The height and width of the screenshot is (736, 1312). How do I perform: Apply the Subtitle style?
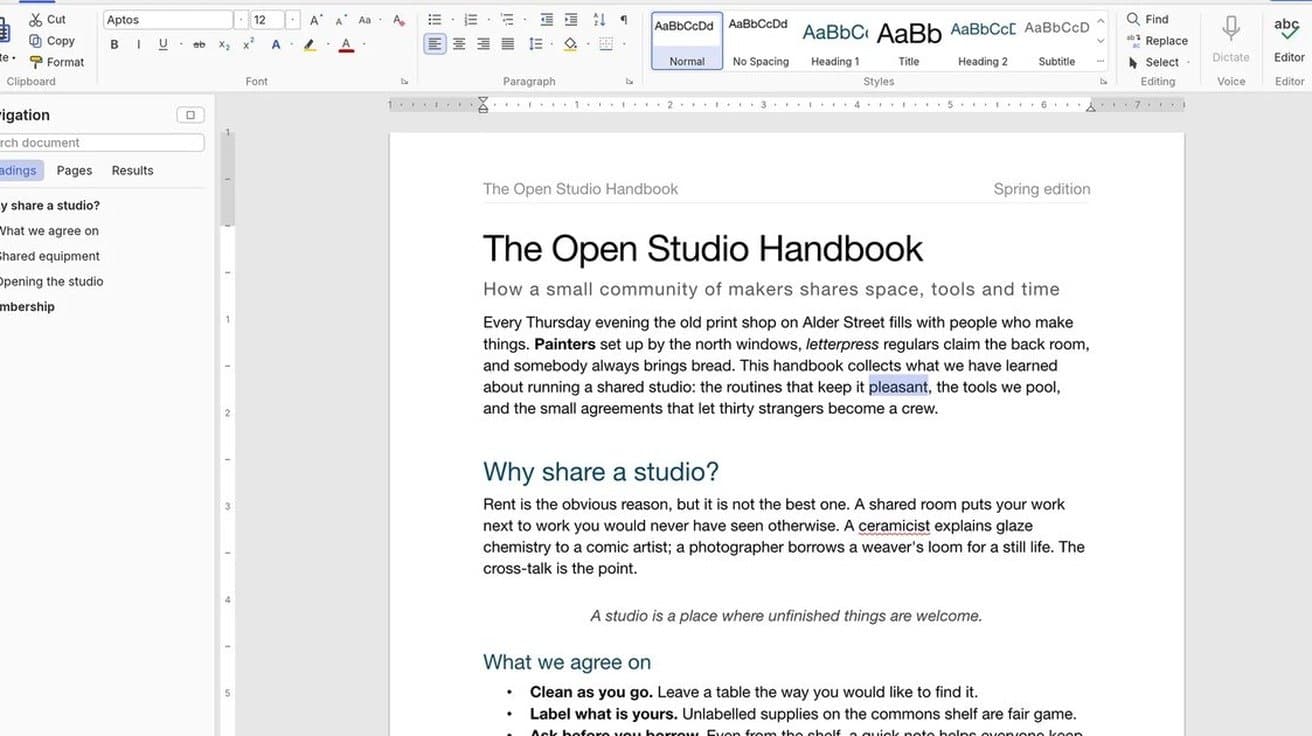(x=1057, y=41)
